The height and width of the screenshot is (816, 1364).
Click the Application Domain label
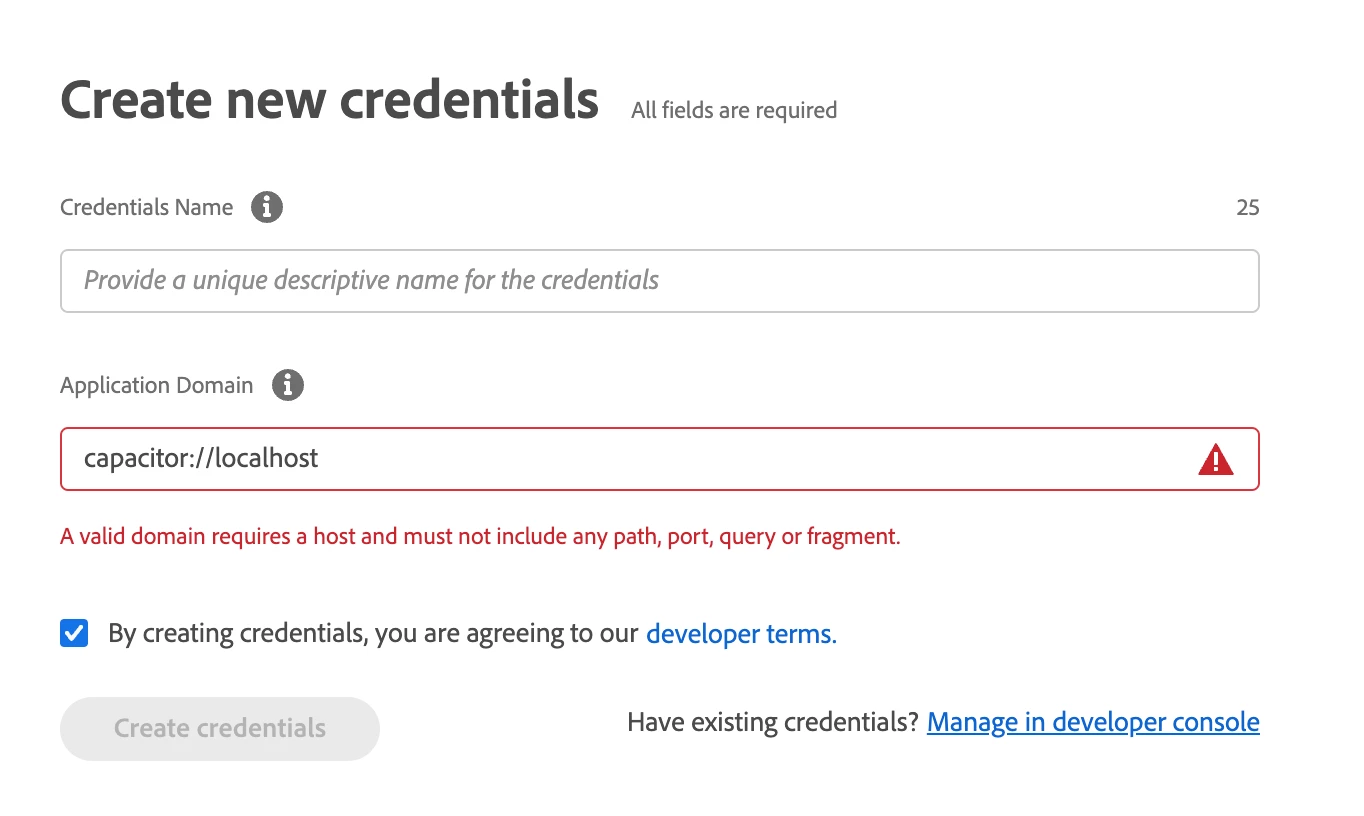click(156, 386)
